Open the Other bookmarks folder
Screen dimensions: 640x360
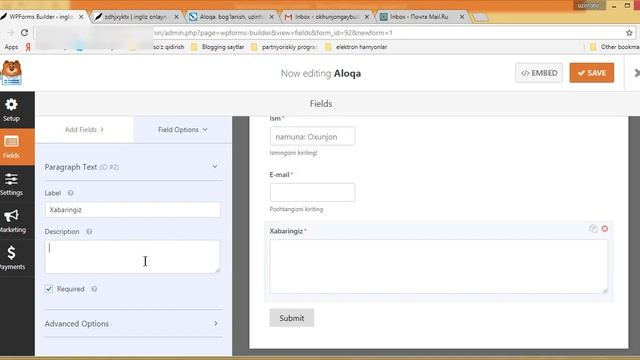click(615, 47)
